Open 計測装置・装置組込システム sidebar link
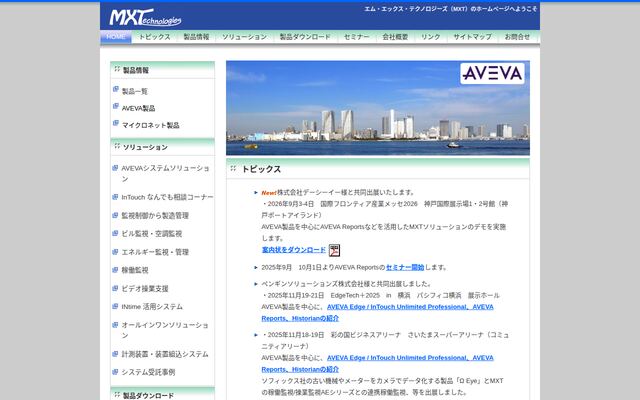Screen dimensions: 640x400 165,354
